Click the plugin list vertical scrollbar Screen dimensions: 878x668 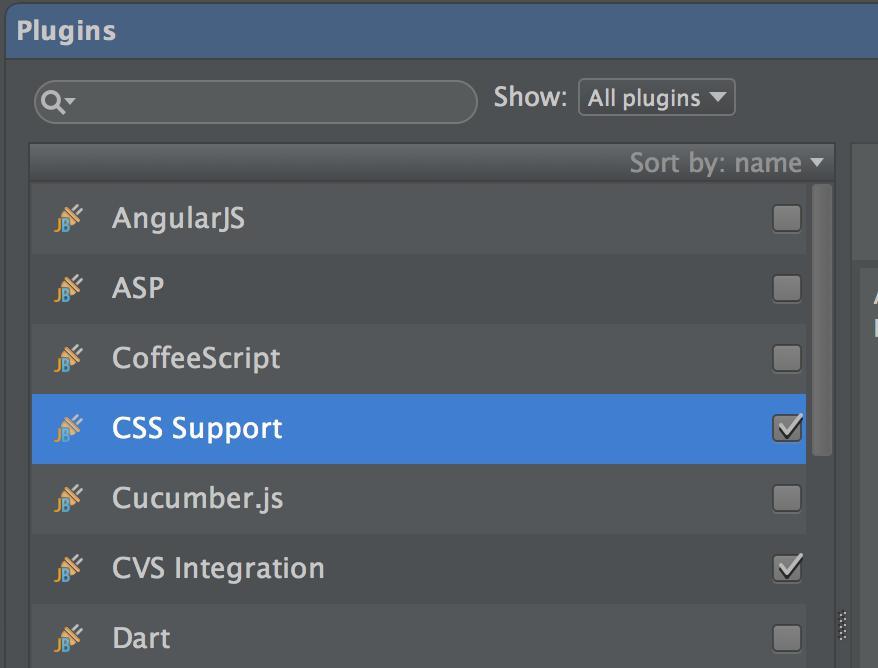pos(822,320)
